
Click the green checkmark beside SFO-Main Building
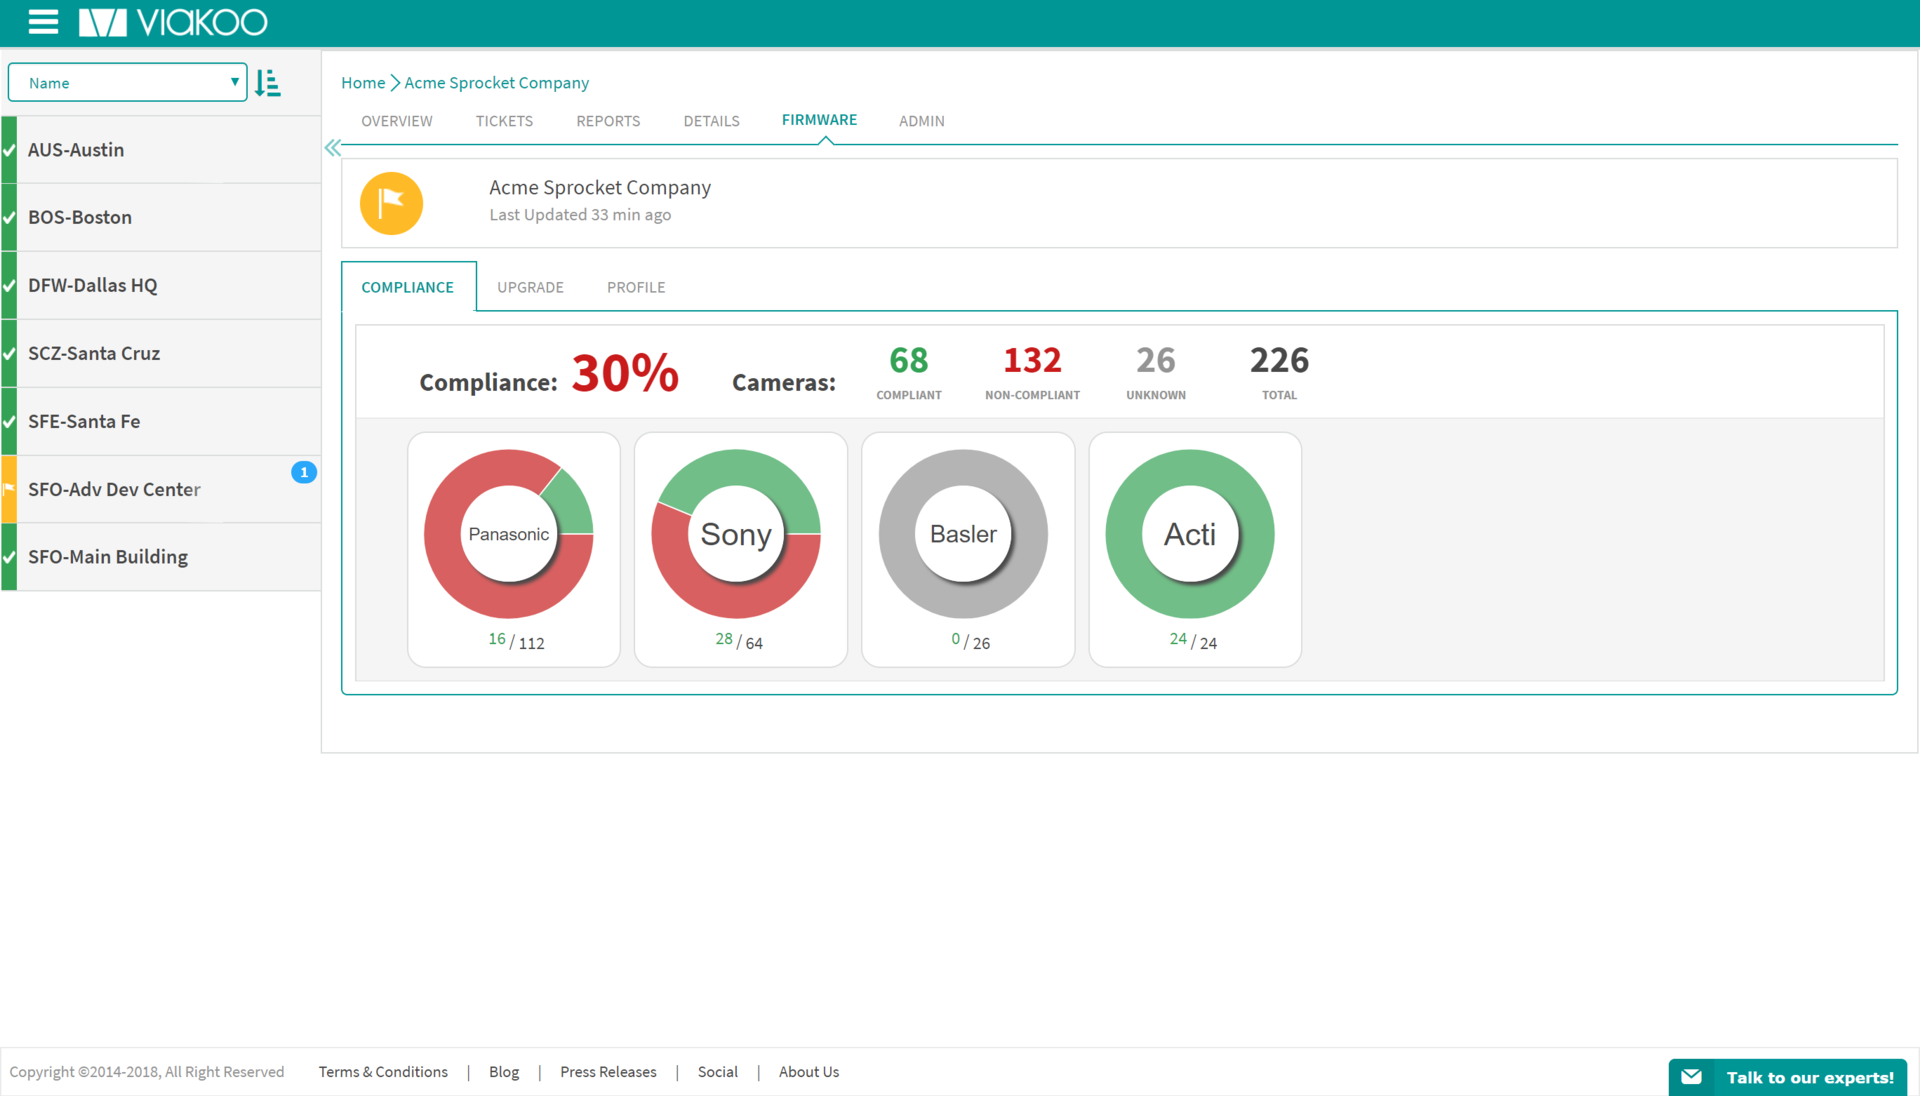tap(8, 557)
